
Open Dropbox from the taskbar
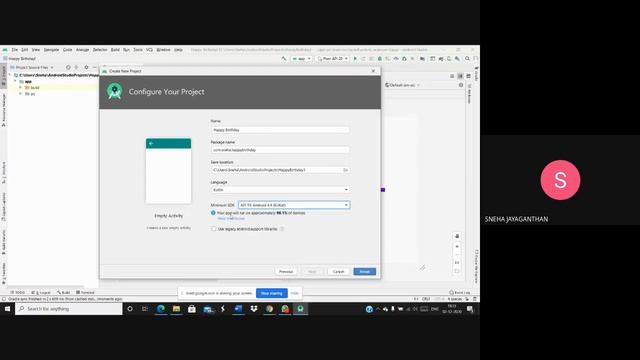click(254, 309)
